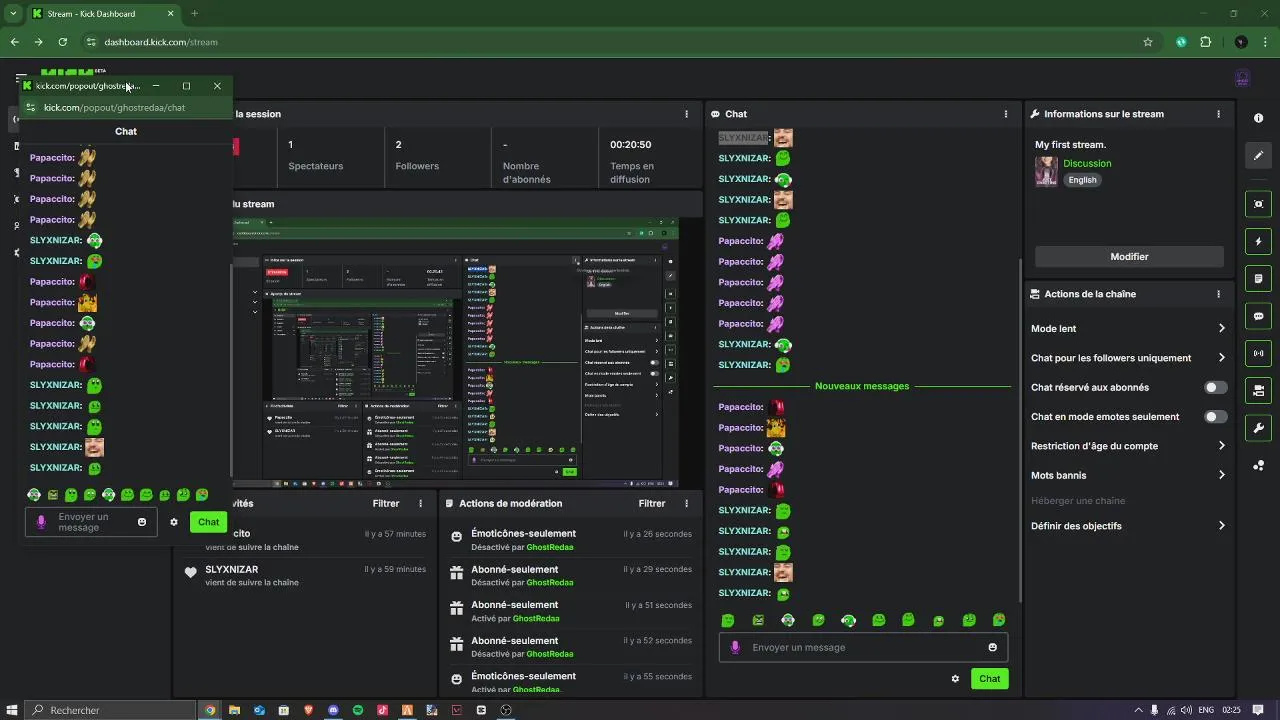Click the English language tag
The width and height of the screenshot is (1280, 720).
(1082, 180)
